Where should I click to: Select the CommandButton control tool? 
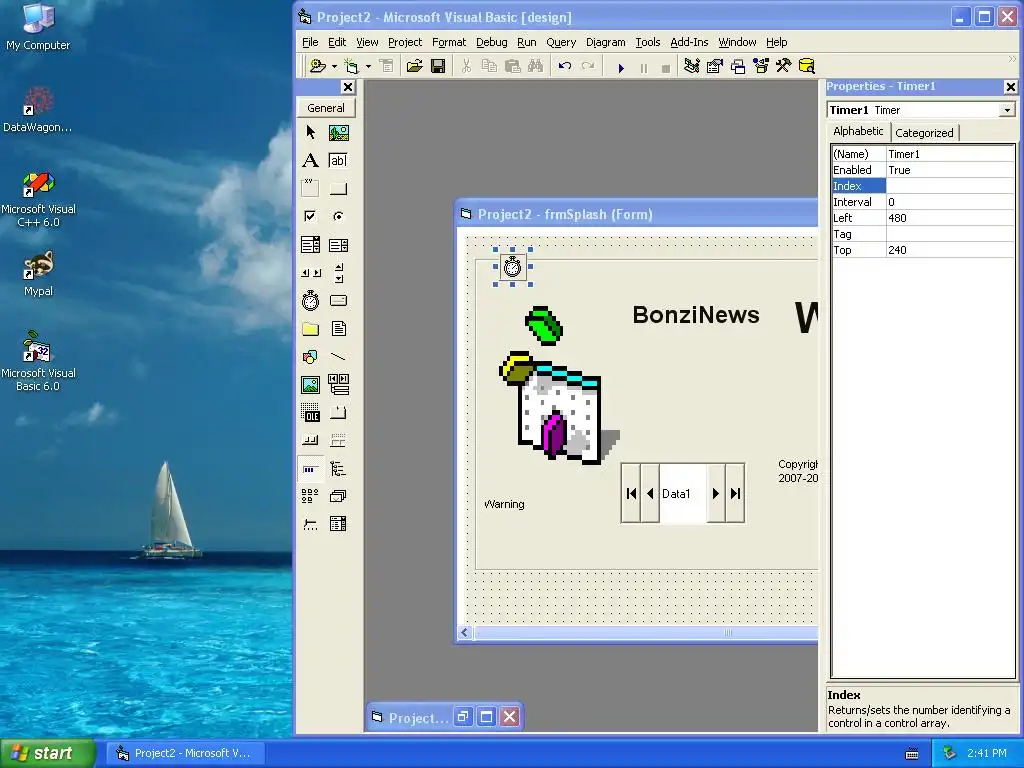pyautogui.click(x=338, y=189)
